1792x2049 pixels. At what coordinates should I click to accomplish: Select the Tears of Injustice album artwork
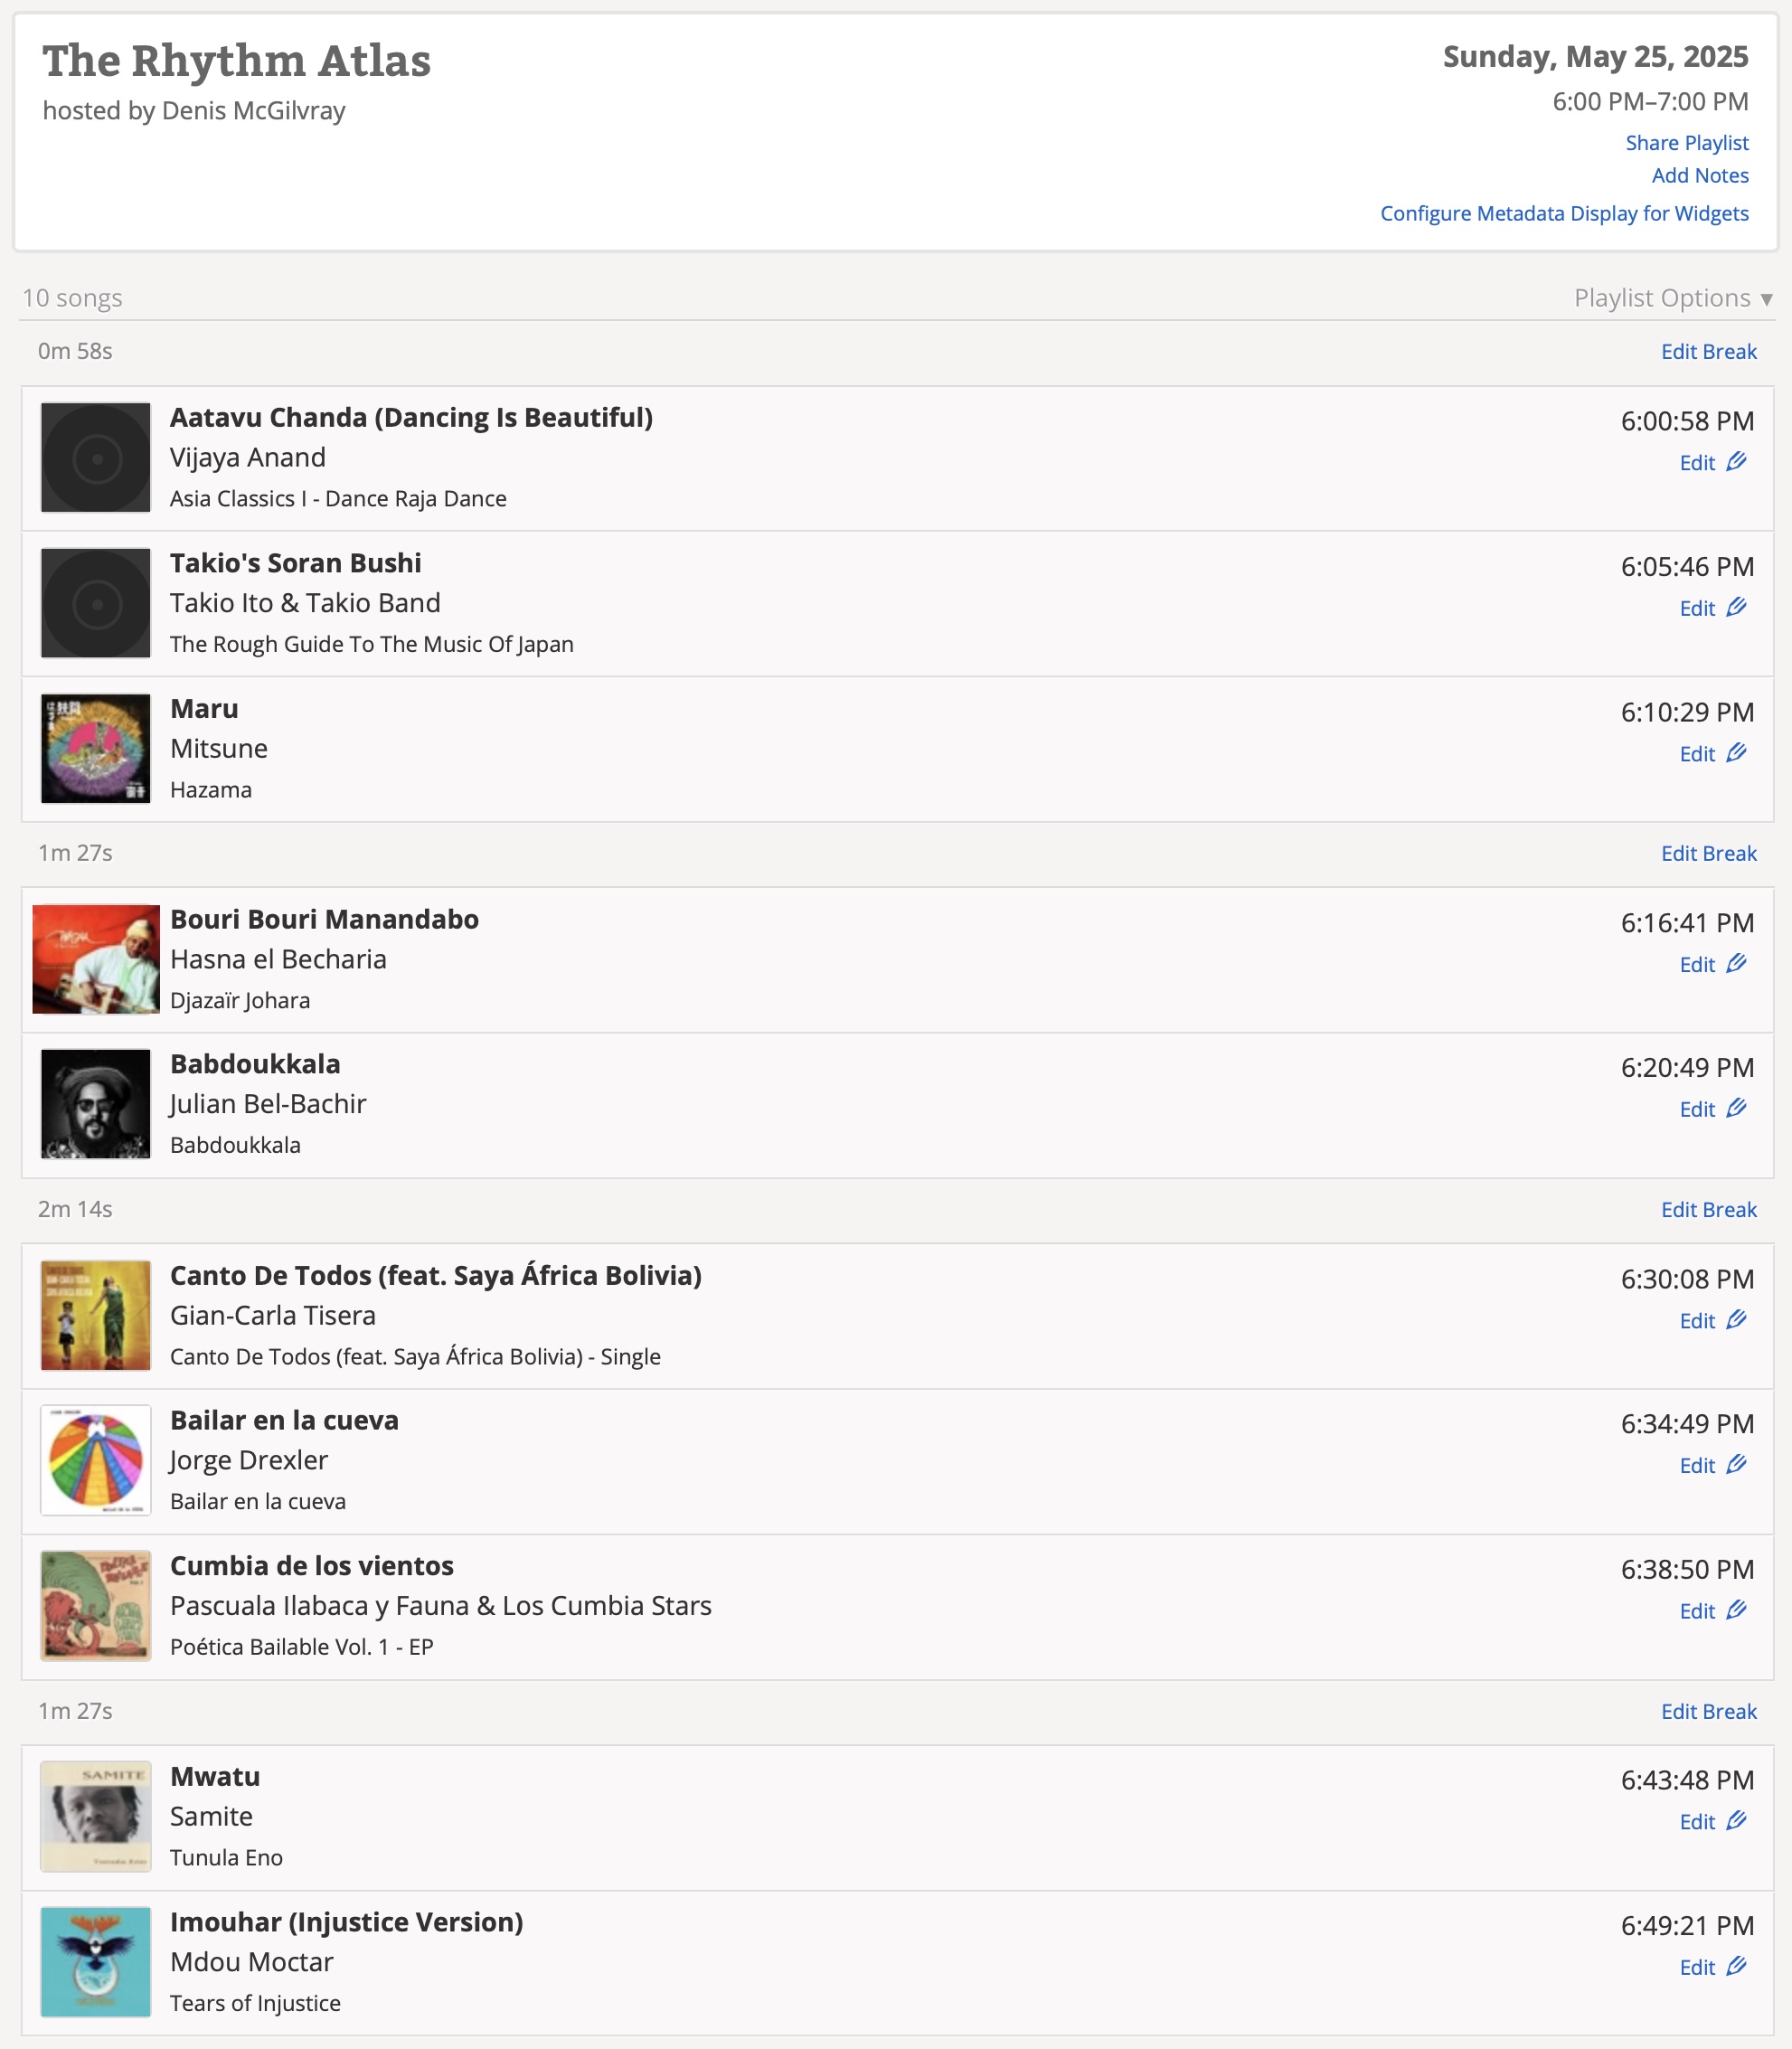pyautogui.click(x=96, y=1962)
